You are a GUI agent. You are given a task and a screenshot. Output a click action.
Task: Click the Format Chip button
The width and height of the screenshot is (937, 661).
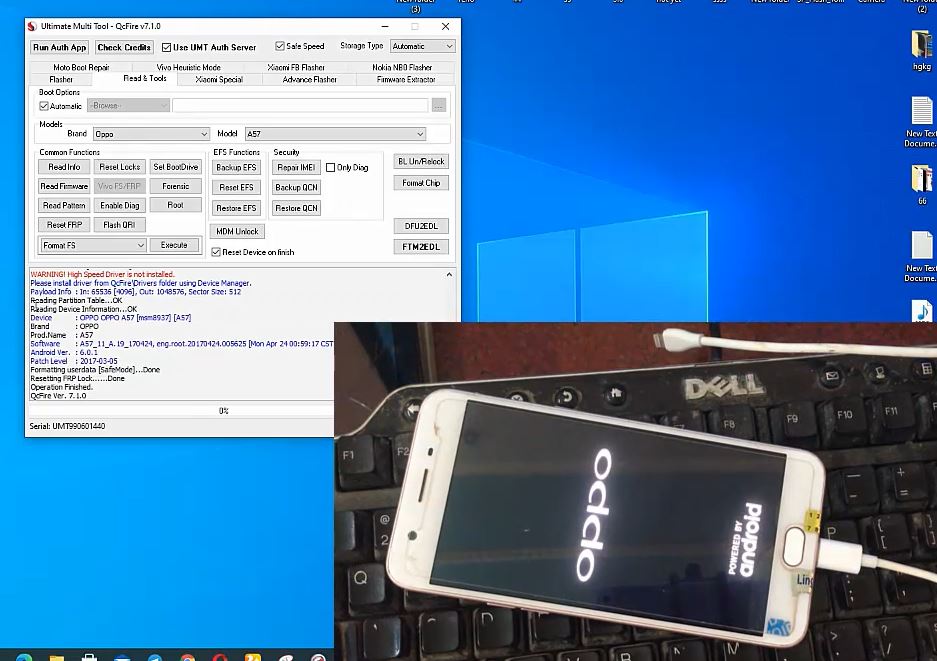(x=421, y=183)
